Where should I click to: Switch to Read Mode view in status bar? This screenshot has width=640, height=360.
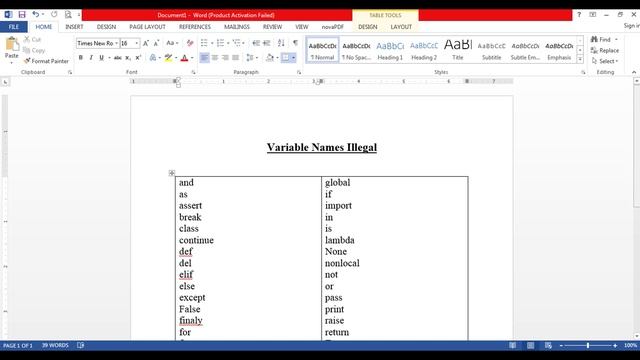click(512, 346)
